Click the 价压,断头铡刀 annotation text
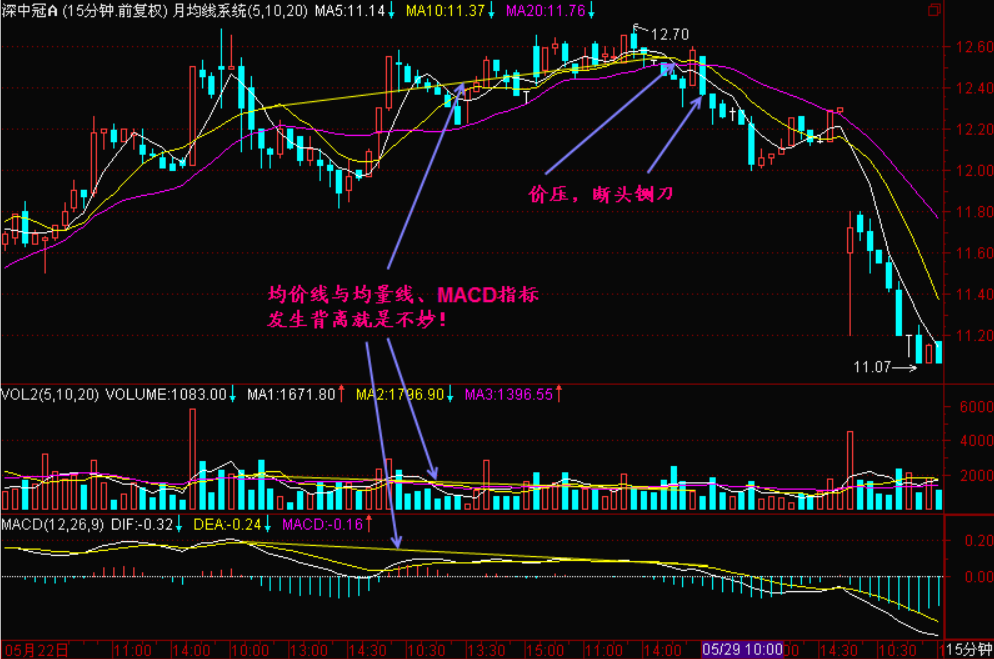This screenshot has height=659, width=994. [x=600, y=195]
